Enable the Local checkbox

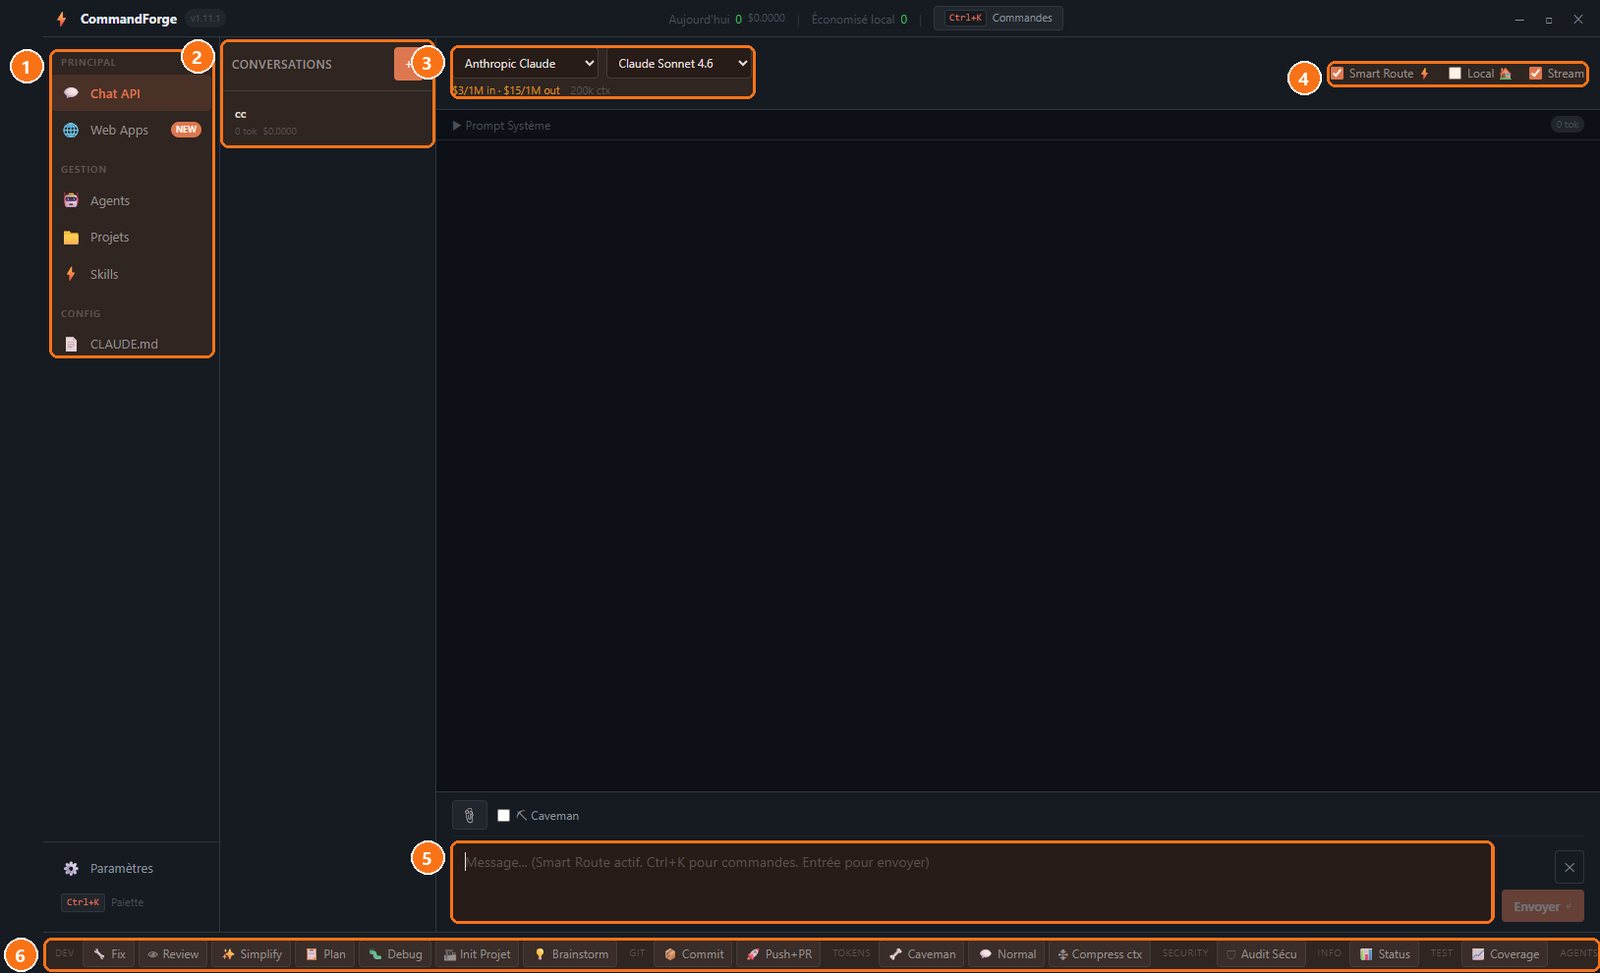(1455, 73)
